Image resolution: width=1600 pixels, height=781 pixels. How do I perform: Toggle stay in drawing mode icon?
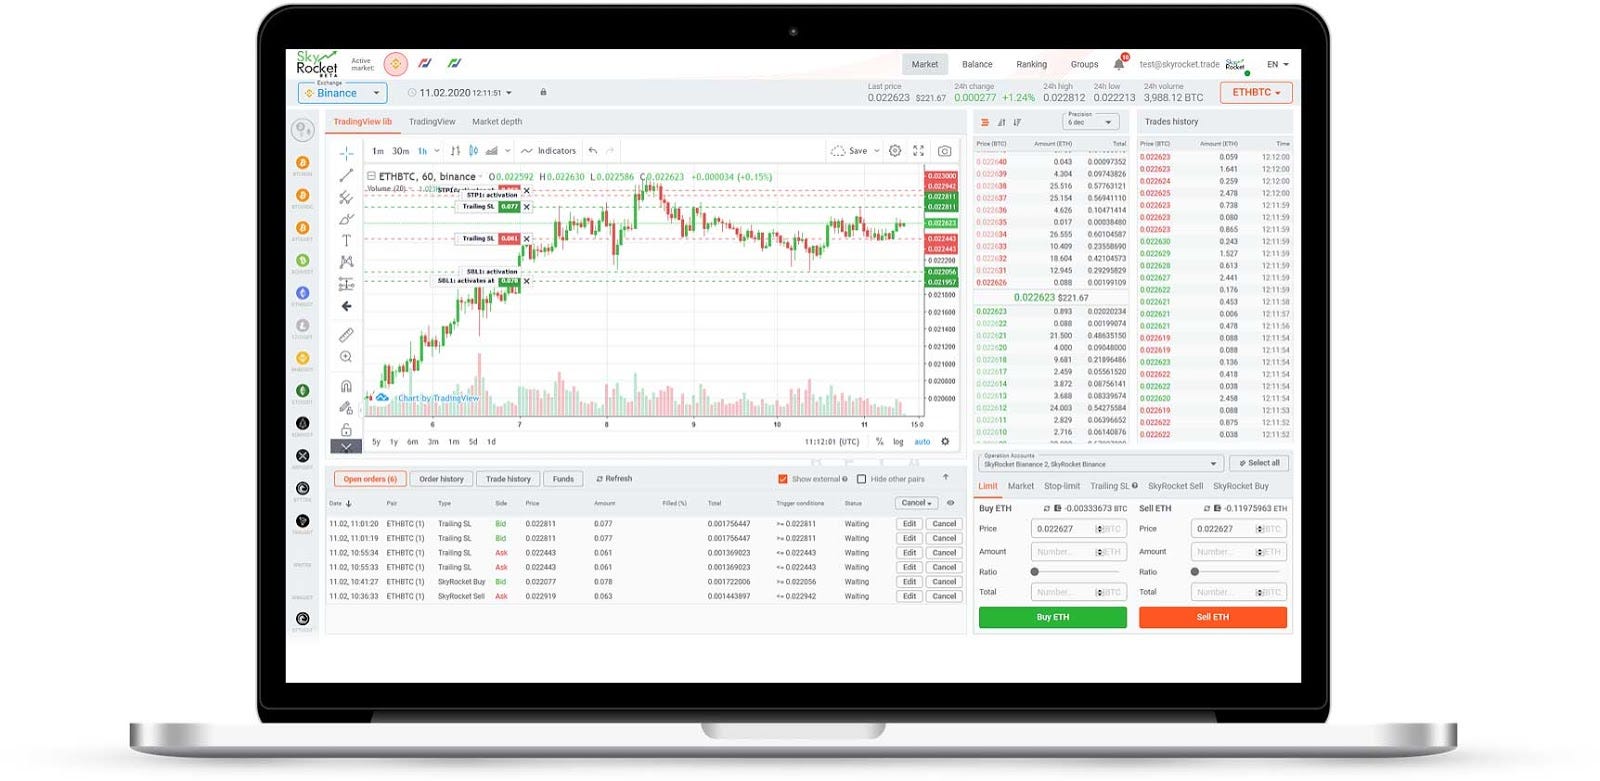point(346,408)
